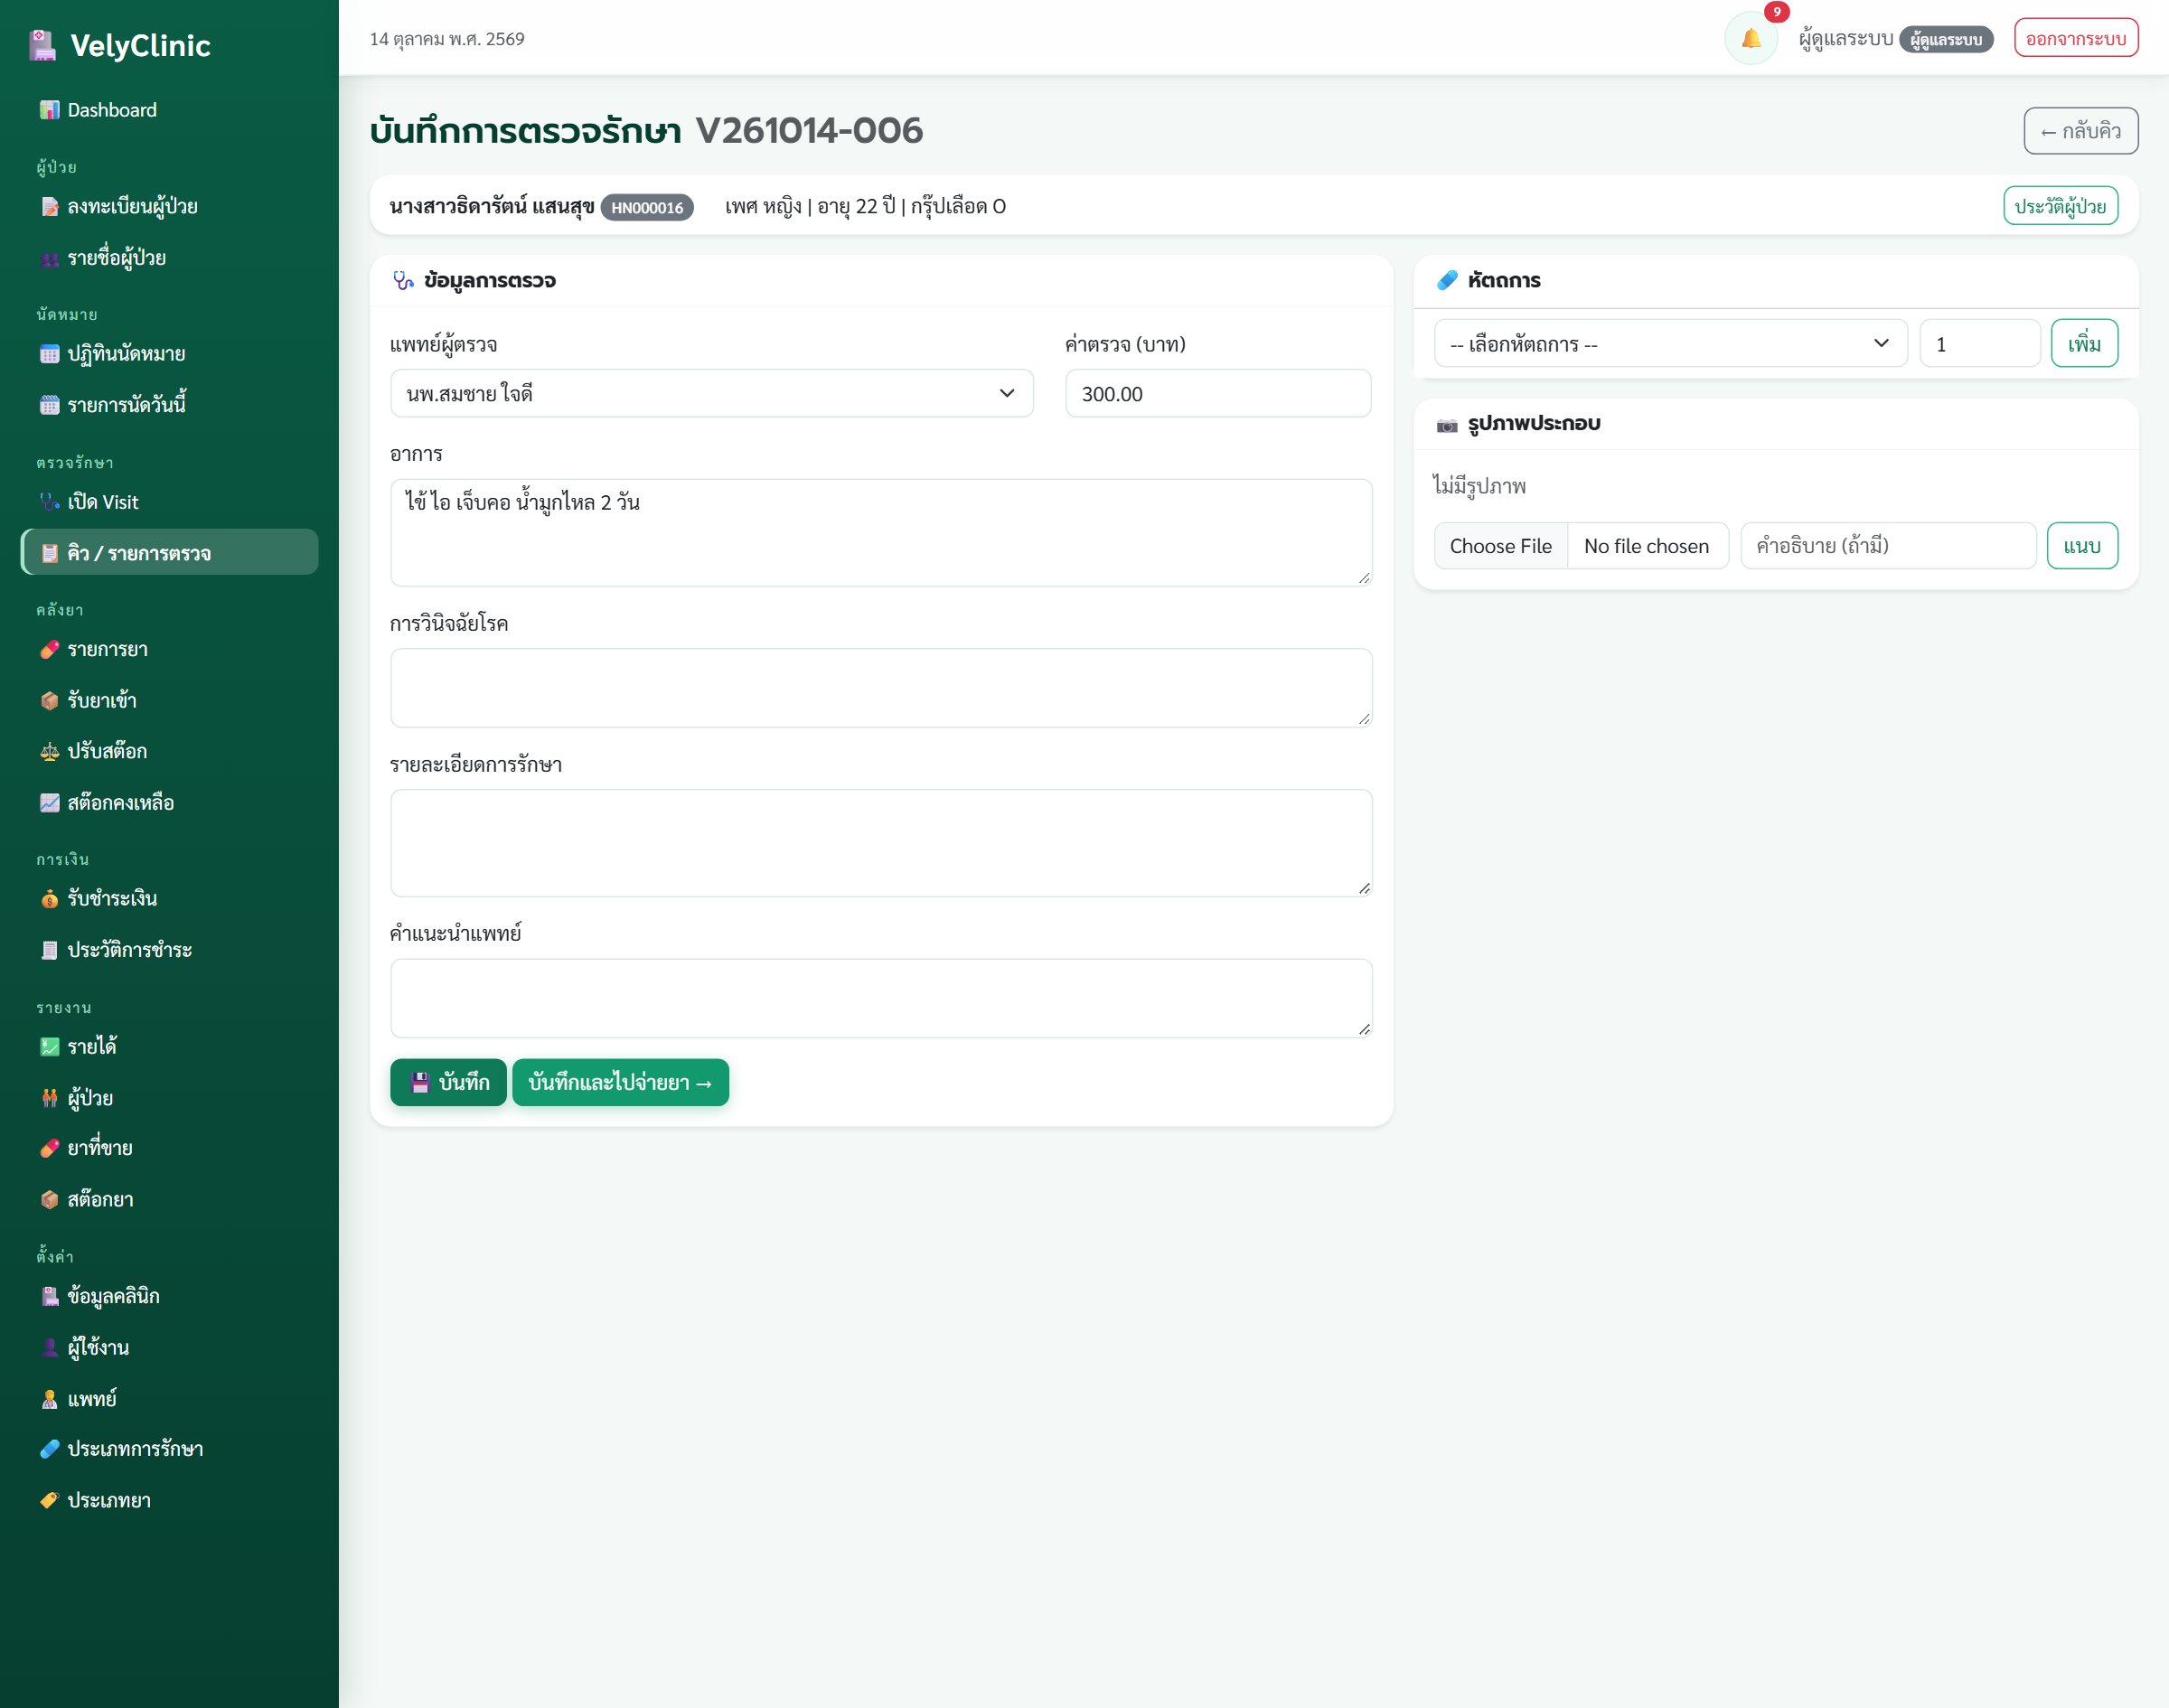Click the กลับคิว back button
This screenshot has height=1708, width=2169.
click(2080, 131)
